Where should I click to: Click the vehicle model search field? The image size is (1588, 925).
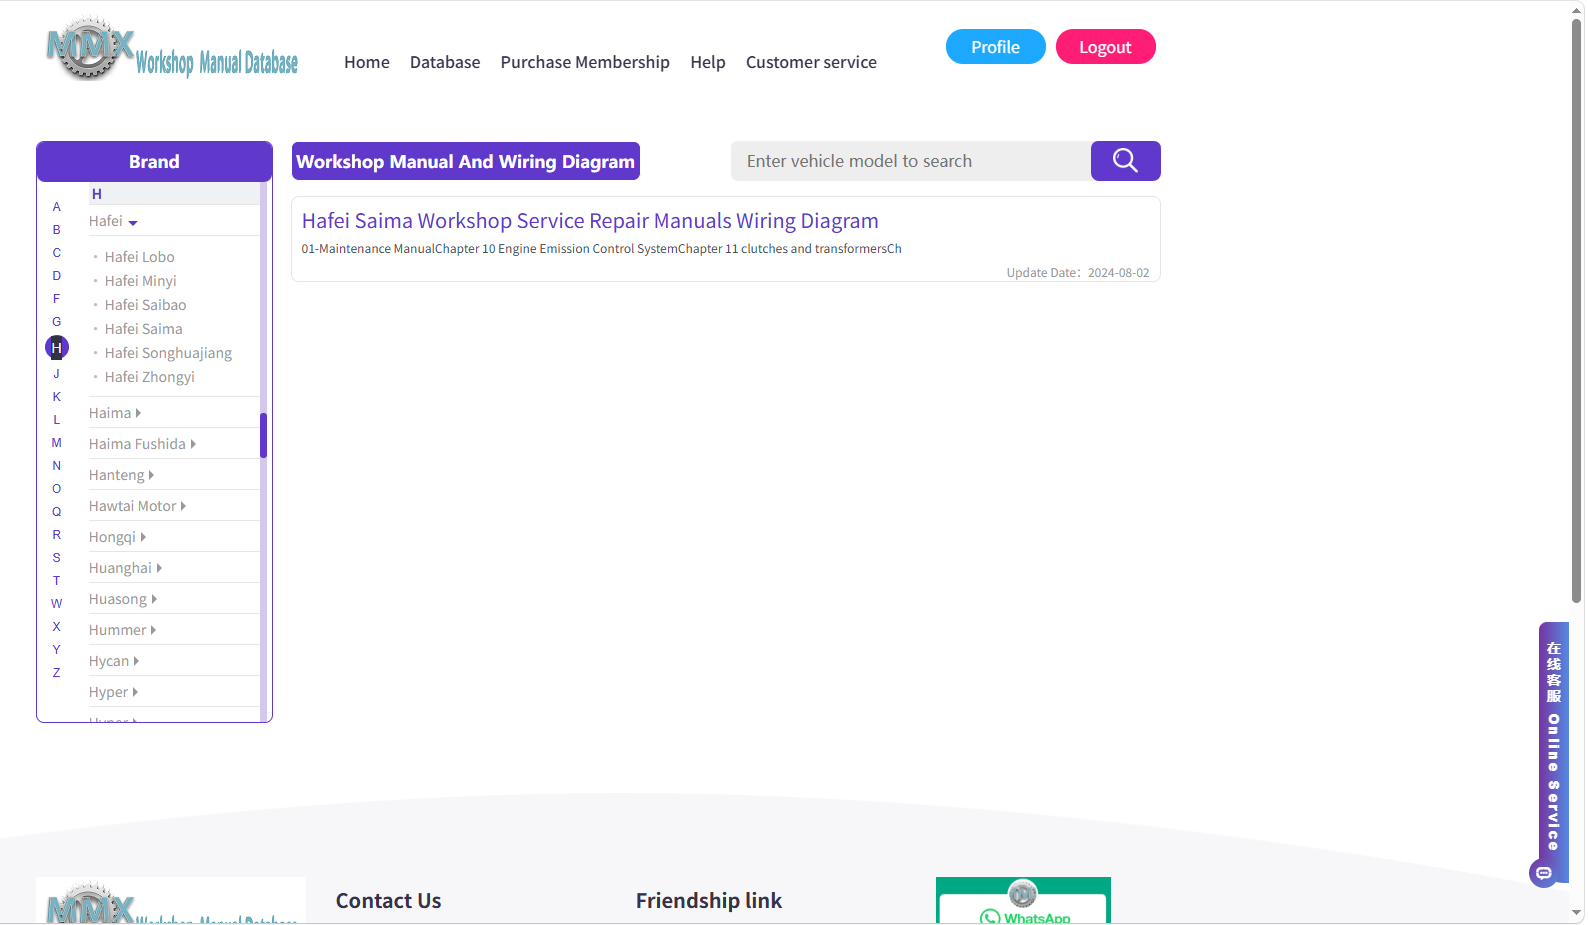[911, 161]
